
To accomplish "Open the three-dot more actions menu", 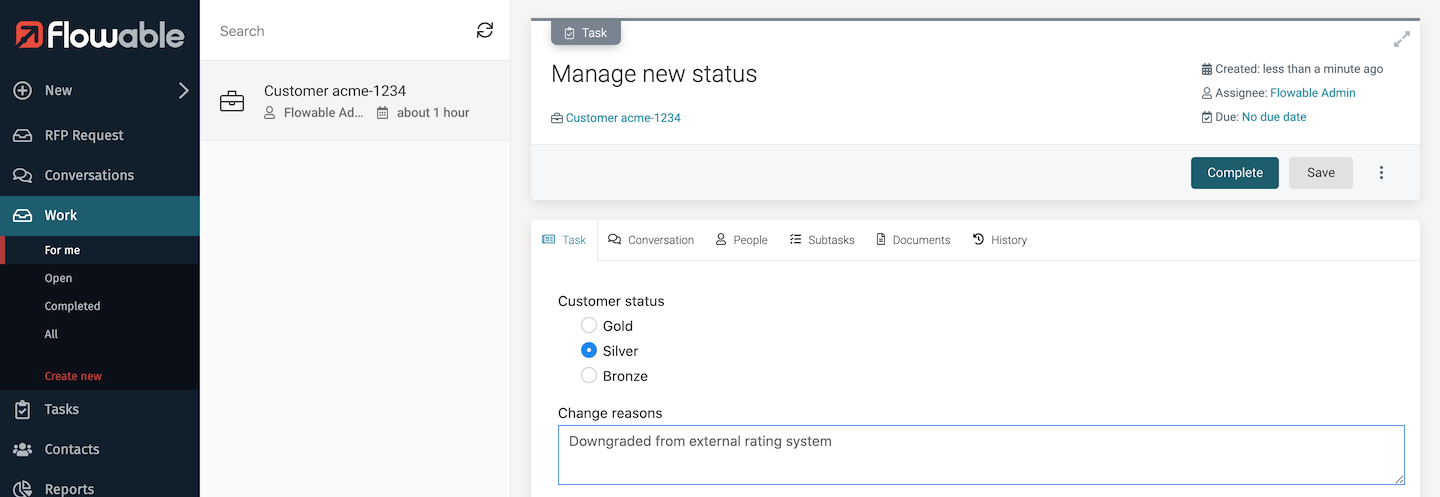I will pyautogui.click(x=1381, y=173).
